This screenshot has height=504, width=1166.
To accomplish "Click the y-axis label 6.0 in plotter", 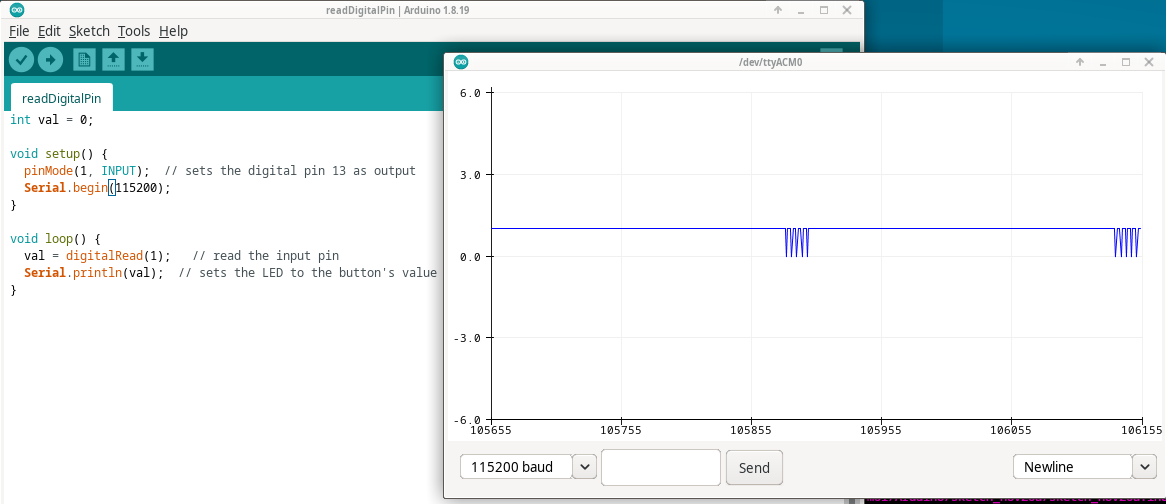I will click(x=471, y=93).
